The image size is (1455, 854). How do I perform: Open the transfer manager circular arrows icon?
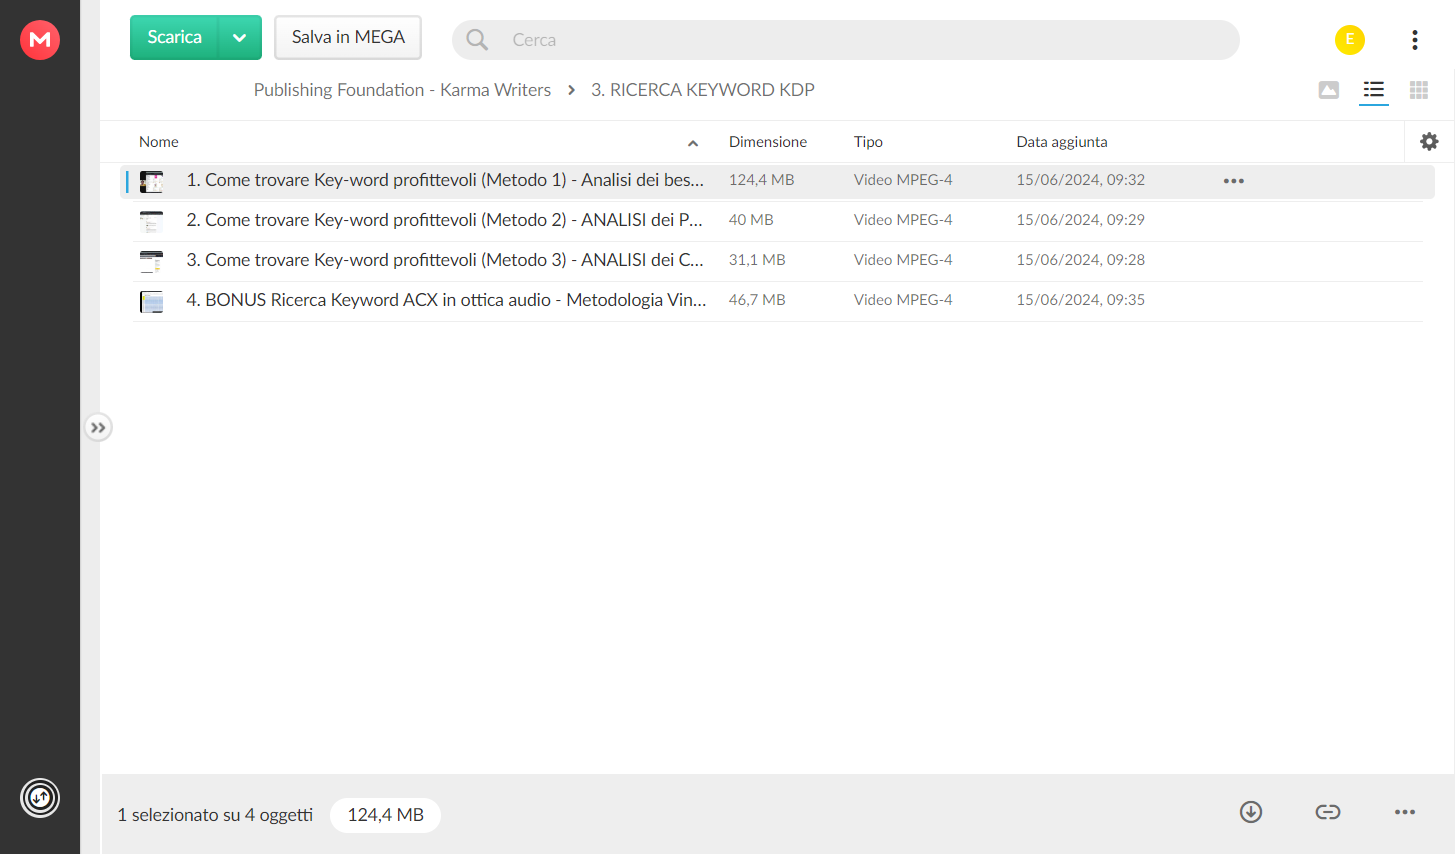[40, 798]
